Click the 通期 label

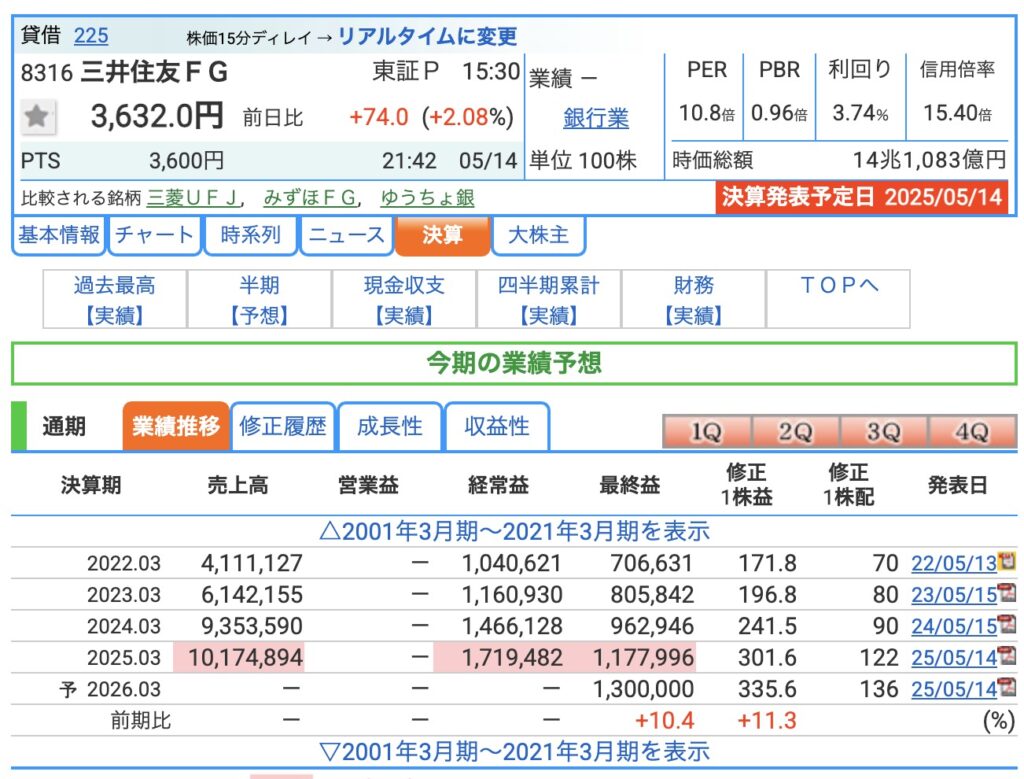click(64, 426)
